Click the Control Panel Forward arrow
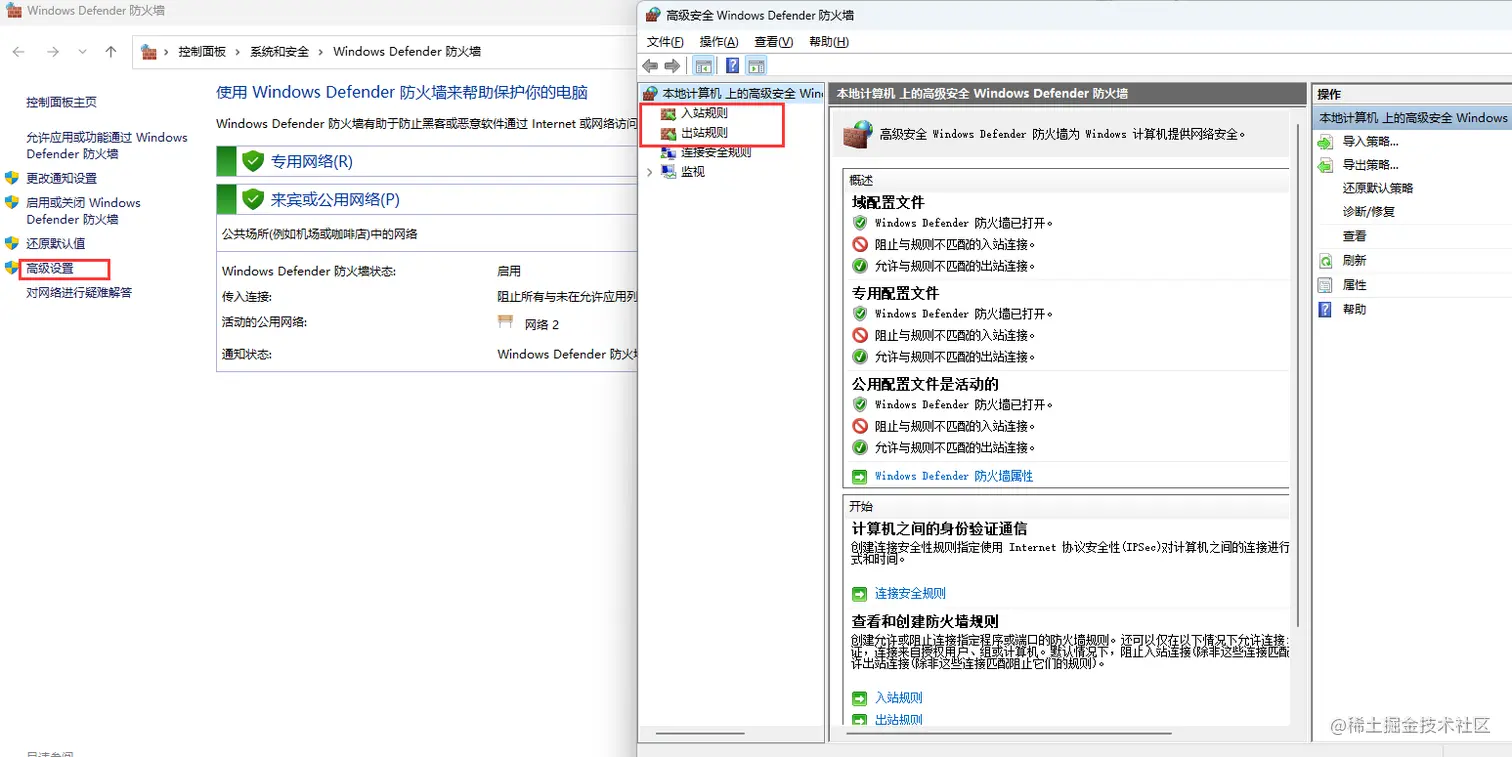The width and height of the screenshot is (1512, 757). pos(53,52)
